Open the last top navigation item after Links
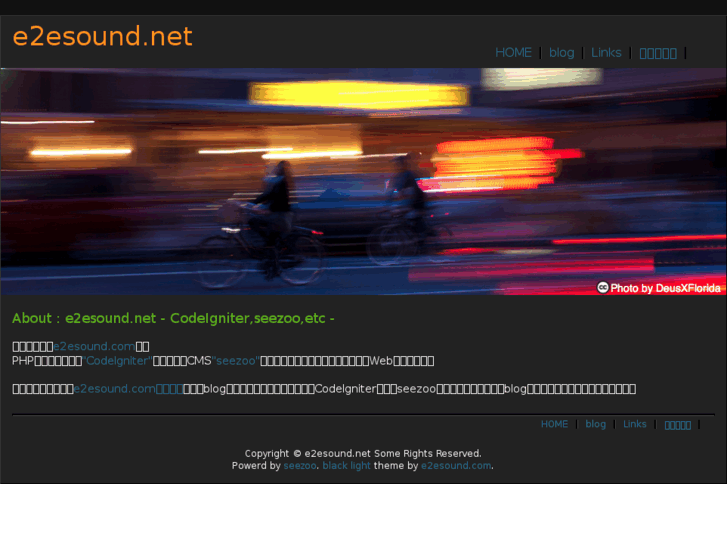 coord(658,53)
